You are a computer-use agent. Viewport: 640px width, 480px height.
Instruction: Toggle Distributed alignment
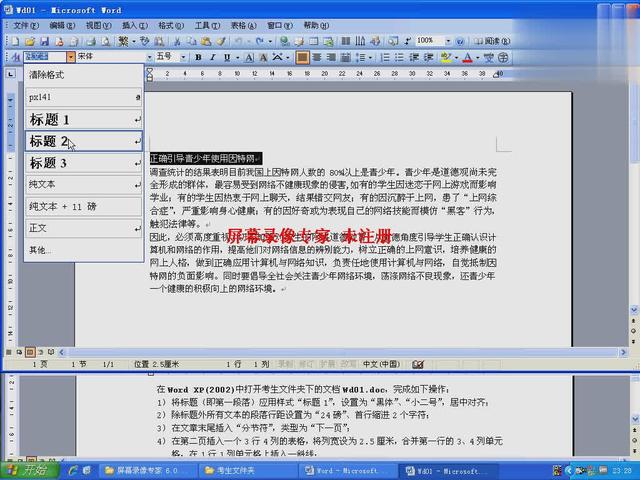click(346, 57)
